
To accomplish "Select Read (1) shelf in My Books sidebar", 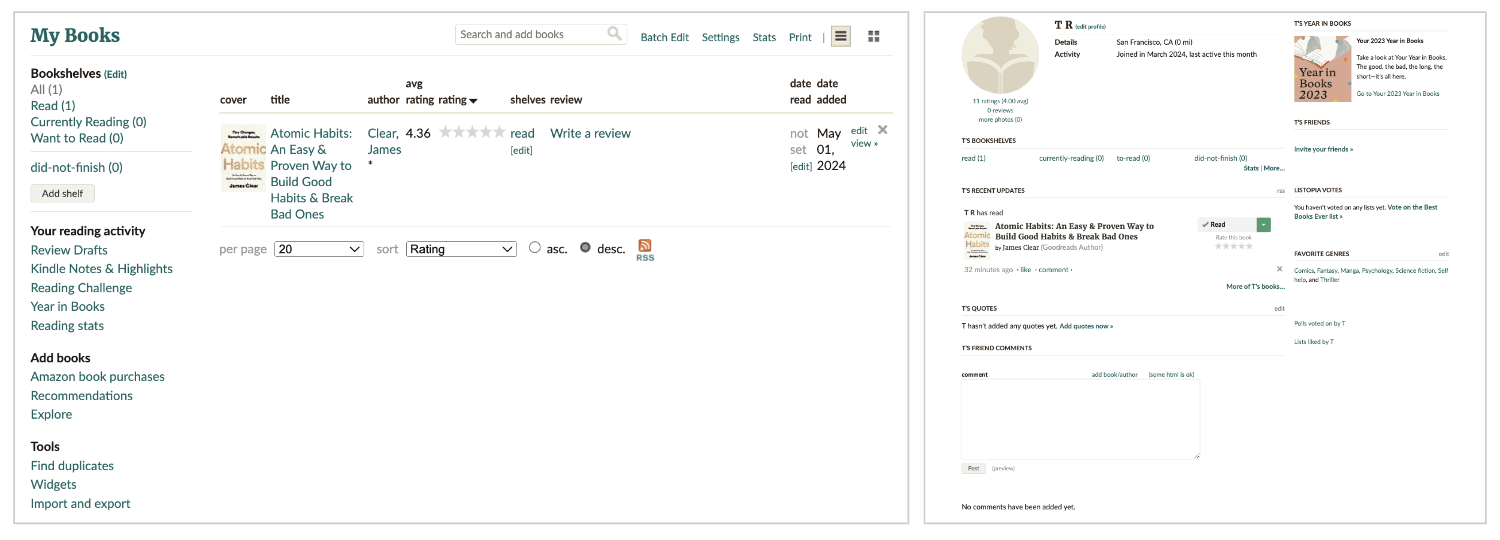I will [x=53, y=105].
